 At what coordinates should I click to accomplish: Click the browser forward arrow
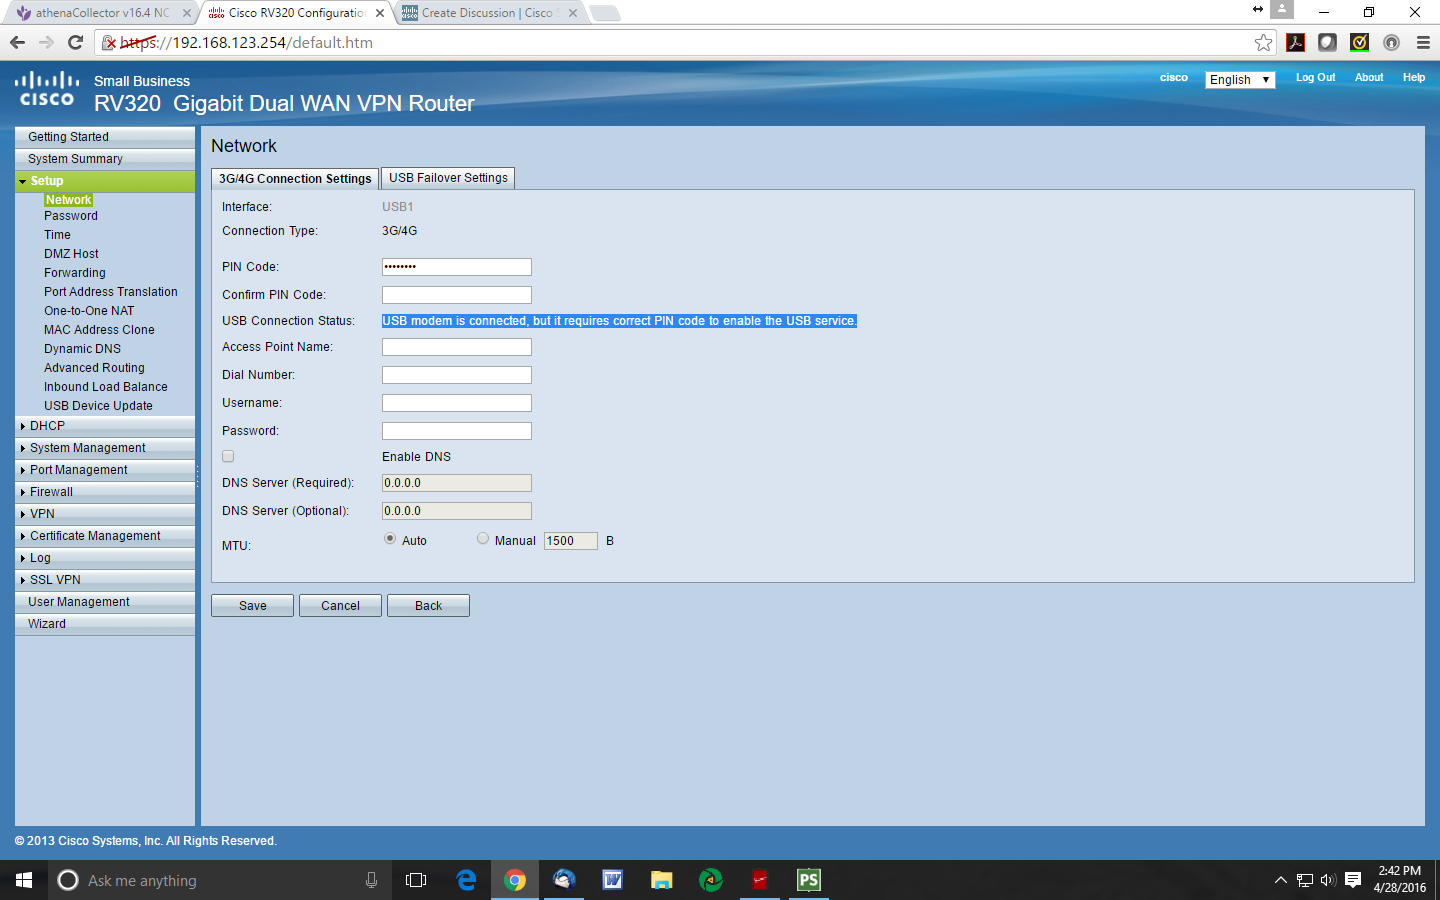(46, 42)
